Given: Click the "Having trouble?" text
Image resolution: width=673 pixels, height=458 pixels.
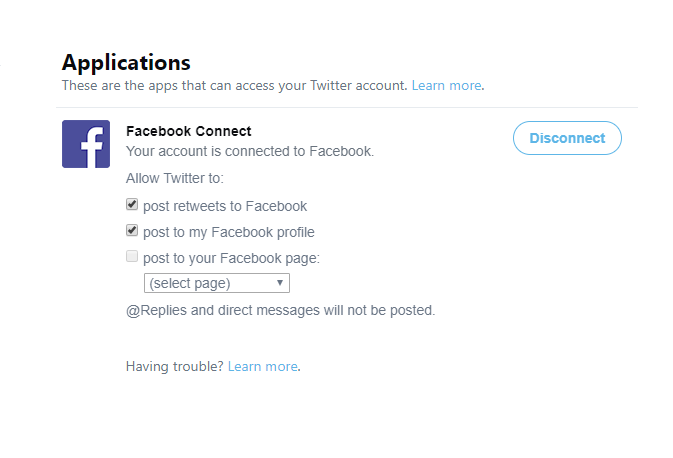Looking at the screenshot, I should (x=175, y=366).
